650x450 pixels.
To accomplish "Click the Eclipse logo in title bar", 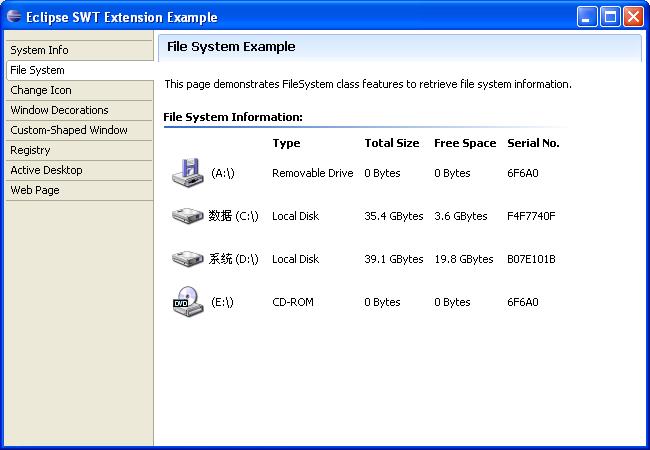I will click(x=14, y=17).
